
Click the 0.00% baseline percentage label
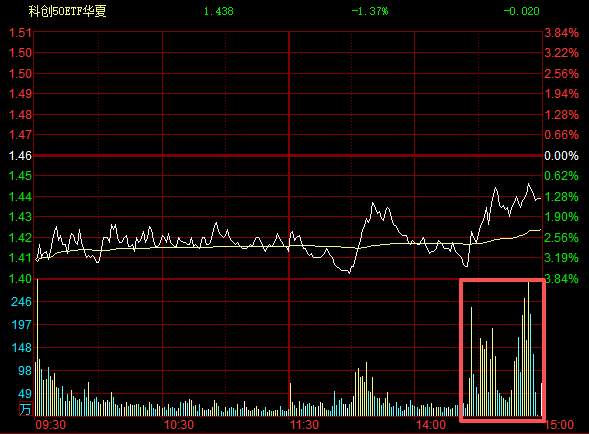562,156
